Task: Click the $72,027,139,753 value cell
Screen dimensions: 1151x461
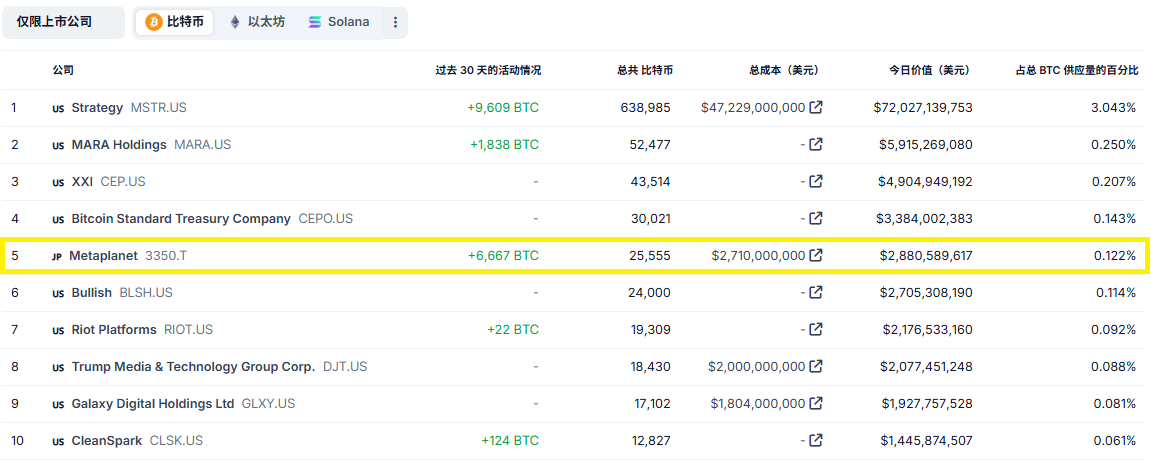Action: (923, 108)
